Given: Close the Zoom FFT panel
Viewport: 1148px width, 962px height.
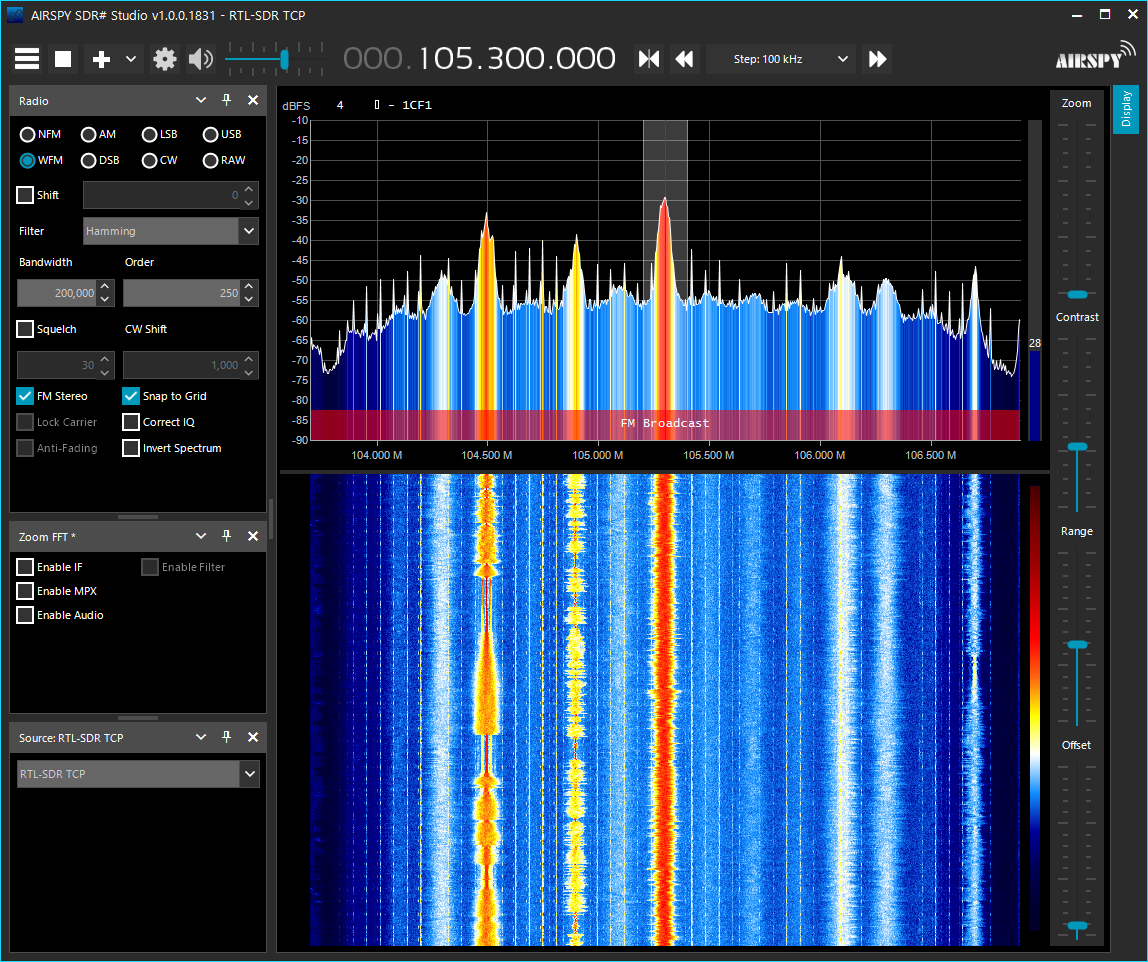Looking at the screenshot, I should click(x=253, y=537).
